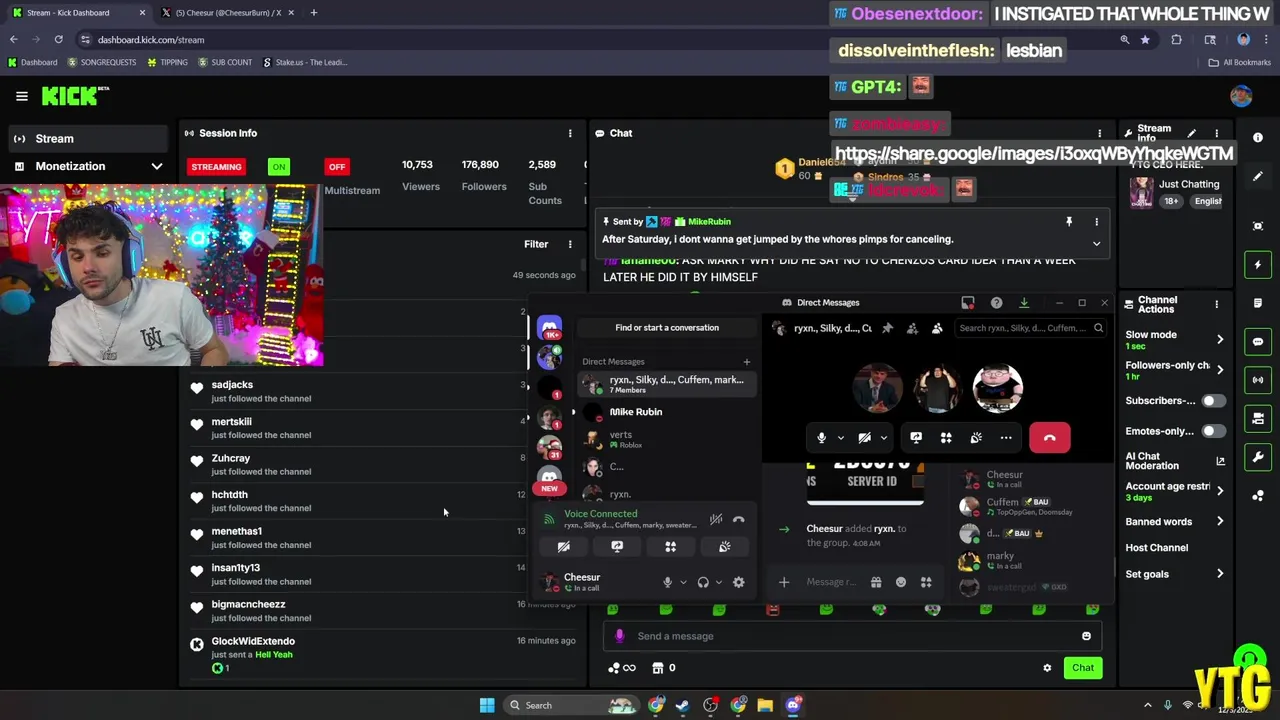Open Discord Help question mark icon
1280x720 pixels.
[996, 303]
